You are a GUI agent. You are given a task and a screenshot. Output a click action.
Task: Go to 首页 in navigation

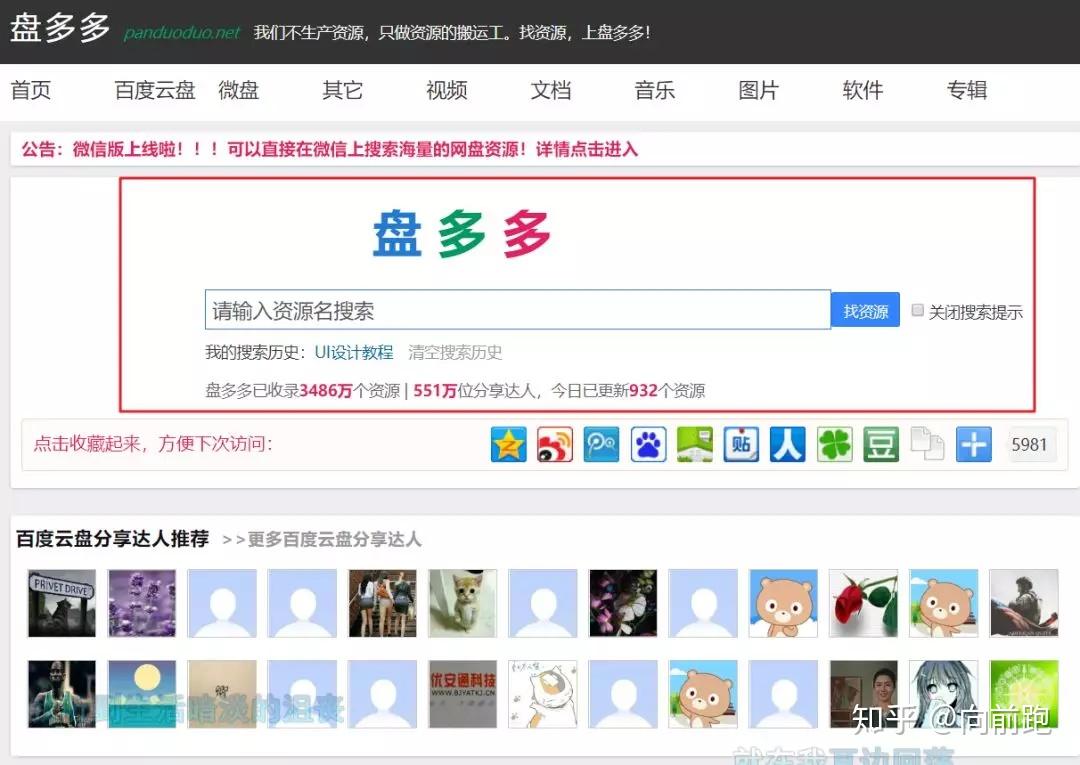[31, 90]
